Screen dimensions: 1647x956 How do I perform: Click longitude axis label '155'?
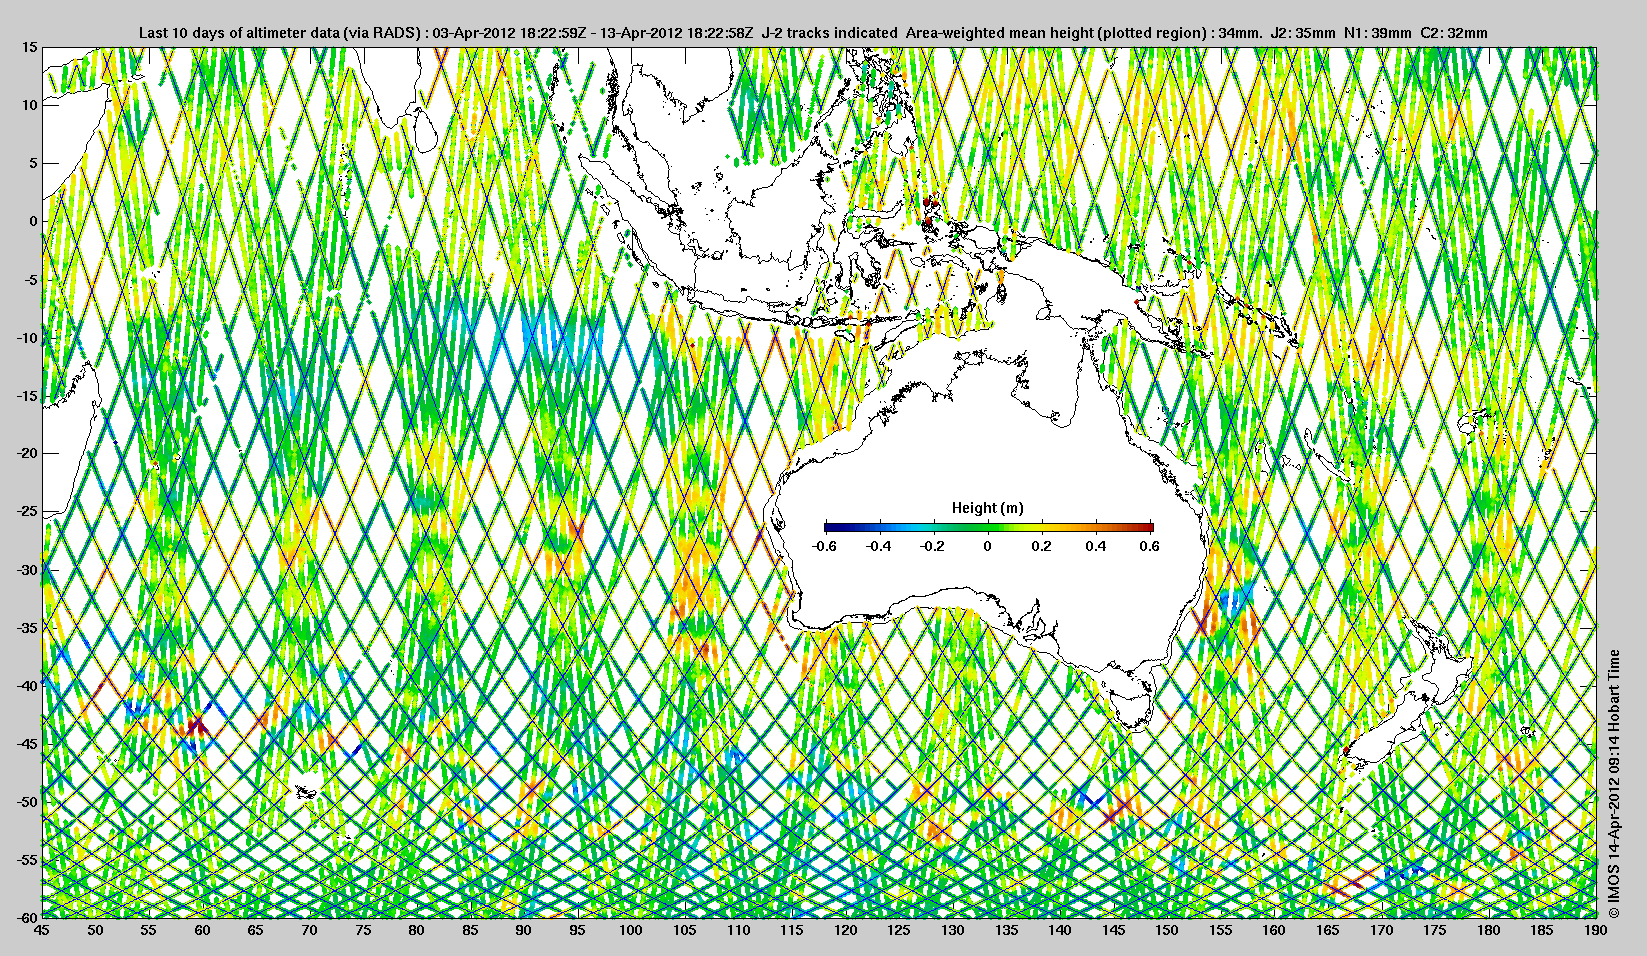(x=1221, y=930)
